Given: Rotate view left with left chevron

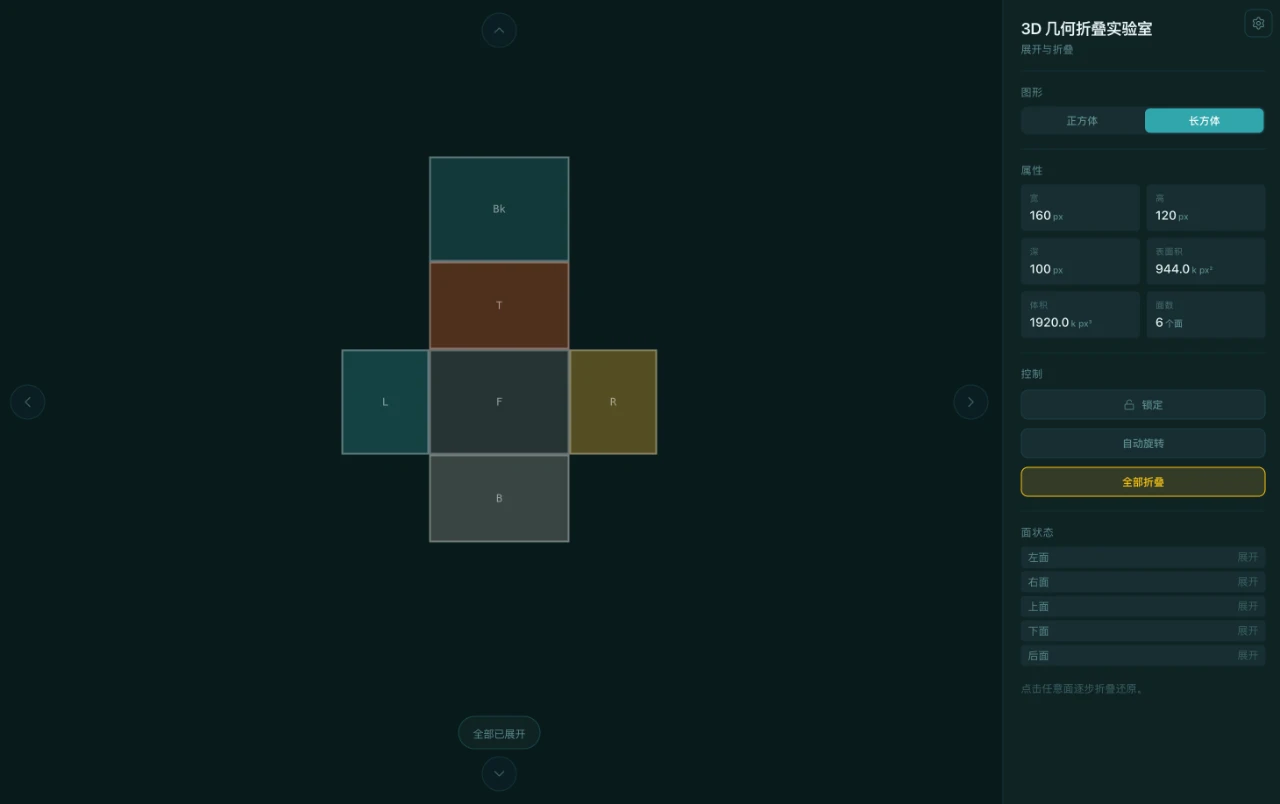Looking at the screenshot, I should click(28, 402).
